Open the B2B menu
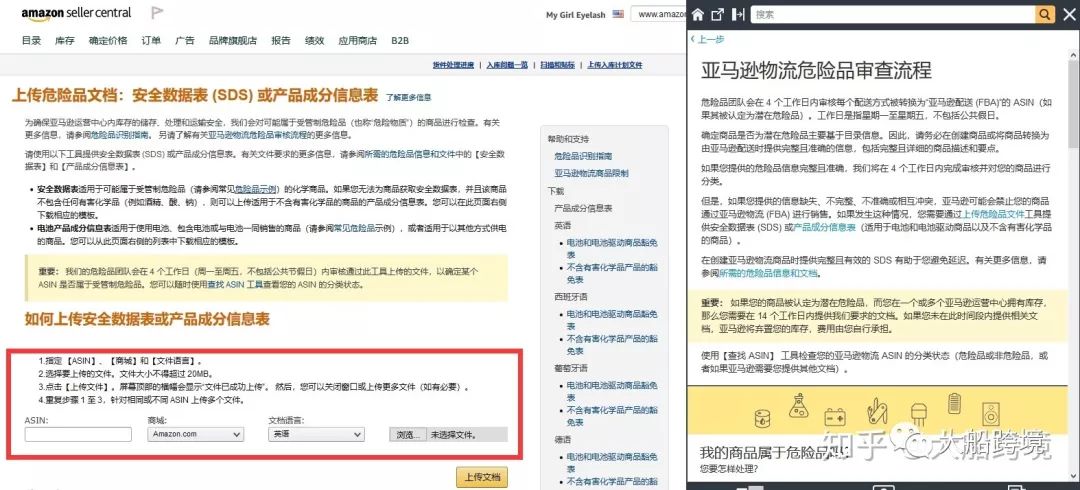 (x=400, y=41)
